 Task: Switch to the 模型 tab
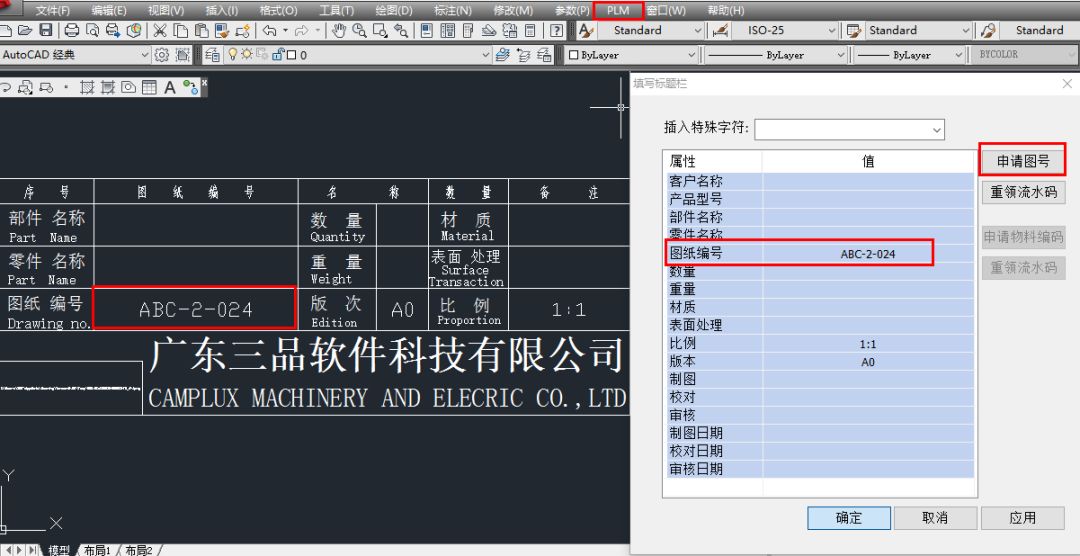point(59,550)
